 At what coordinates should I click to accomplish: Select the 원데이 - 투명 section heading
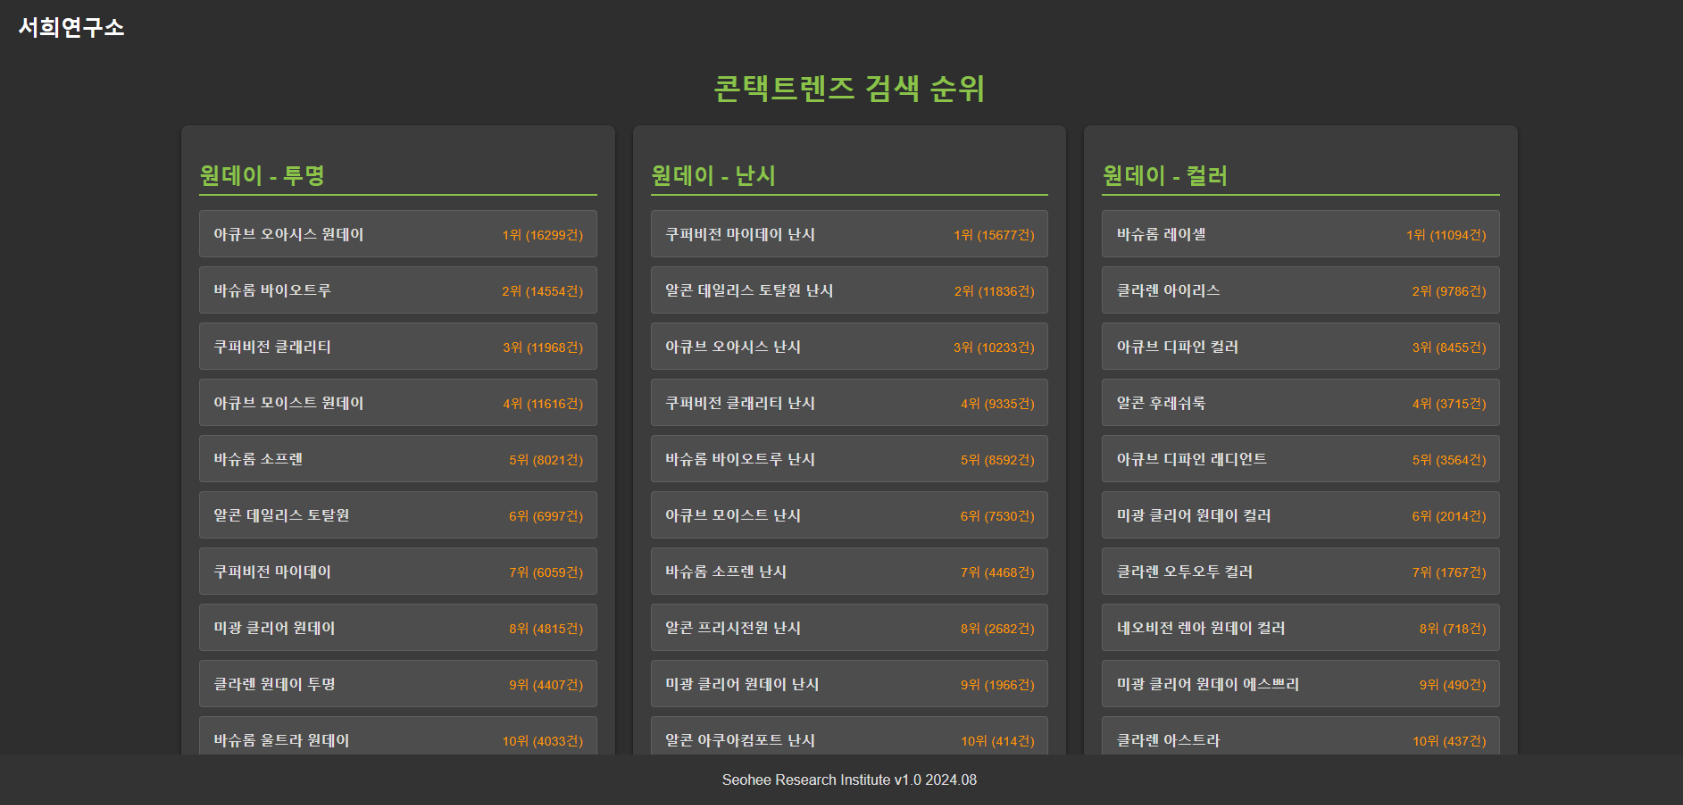[262, 175]
